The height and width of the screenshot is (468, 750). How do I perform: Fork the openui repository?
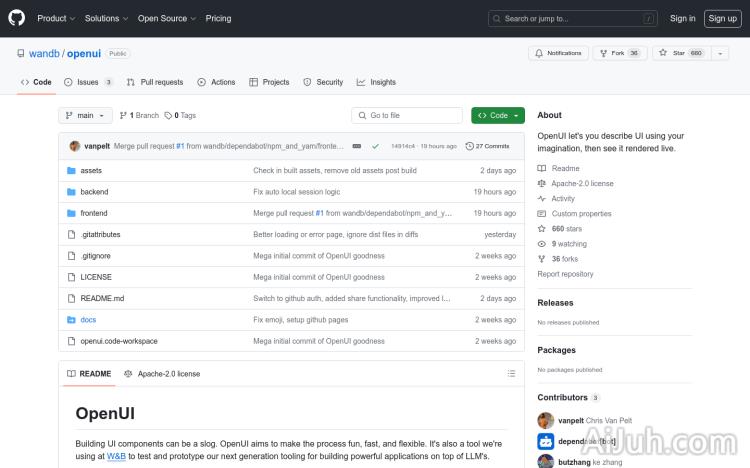(x=620, y=53)
